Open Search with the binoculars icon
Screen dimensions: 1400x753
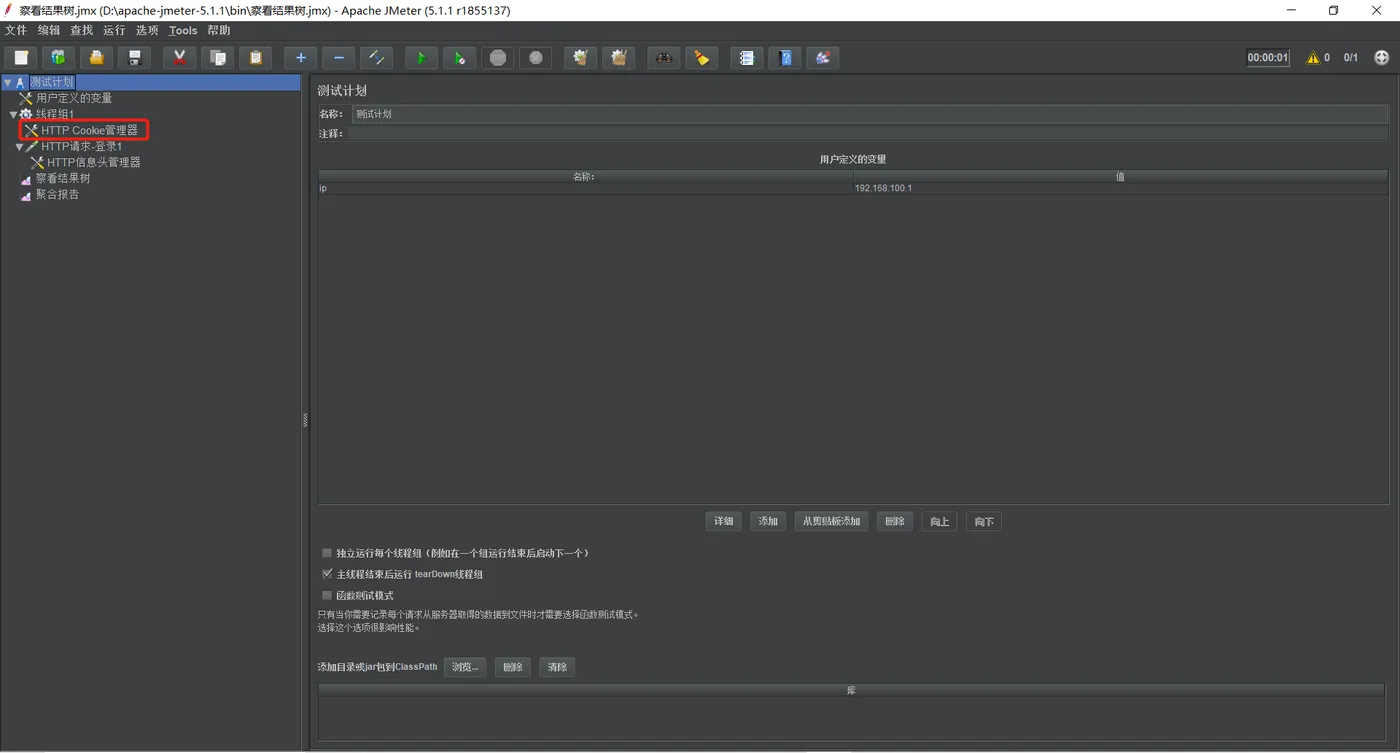point(663,58)
